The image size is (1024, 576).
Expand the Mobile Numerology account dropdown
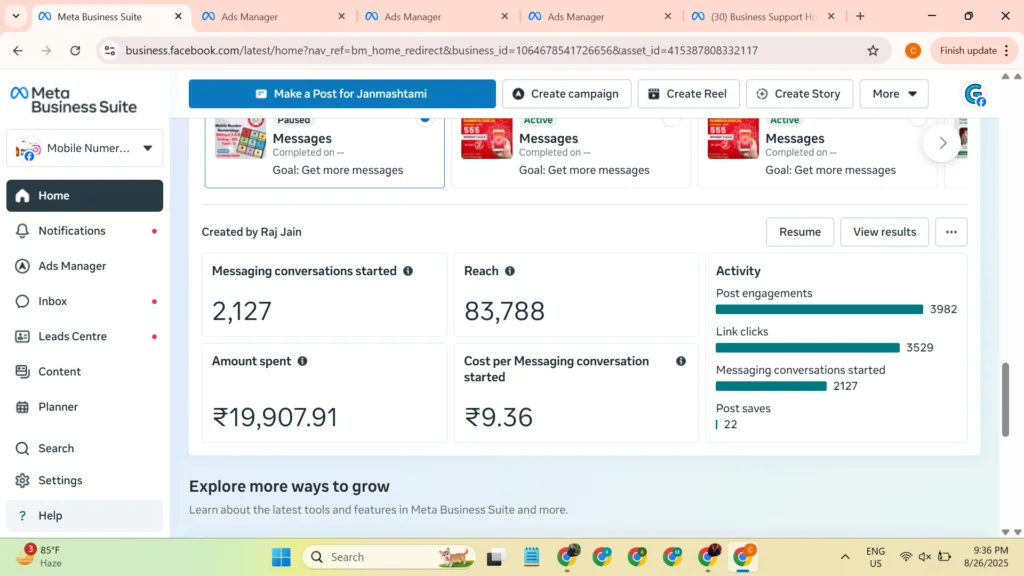147,148
